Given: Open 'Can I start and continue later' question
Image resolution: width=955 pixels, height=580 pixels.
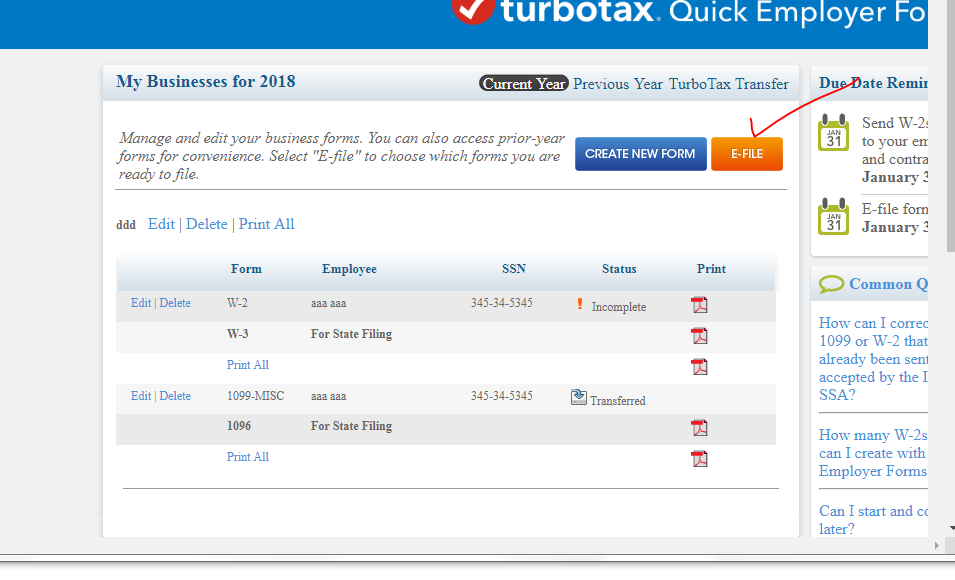Looking at the screenshot, I should (x=873, y=520).
